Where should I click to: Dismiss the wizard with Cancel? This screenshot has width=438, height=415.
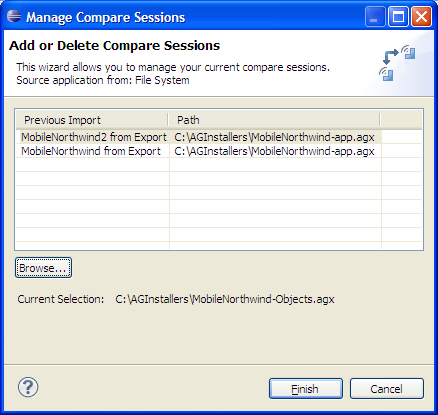point(387,389)
